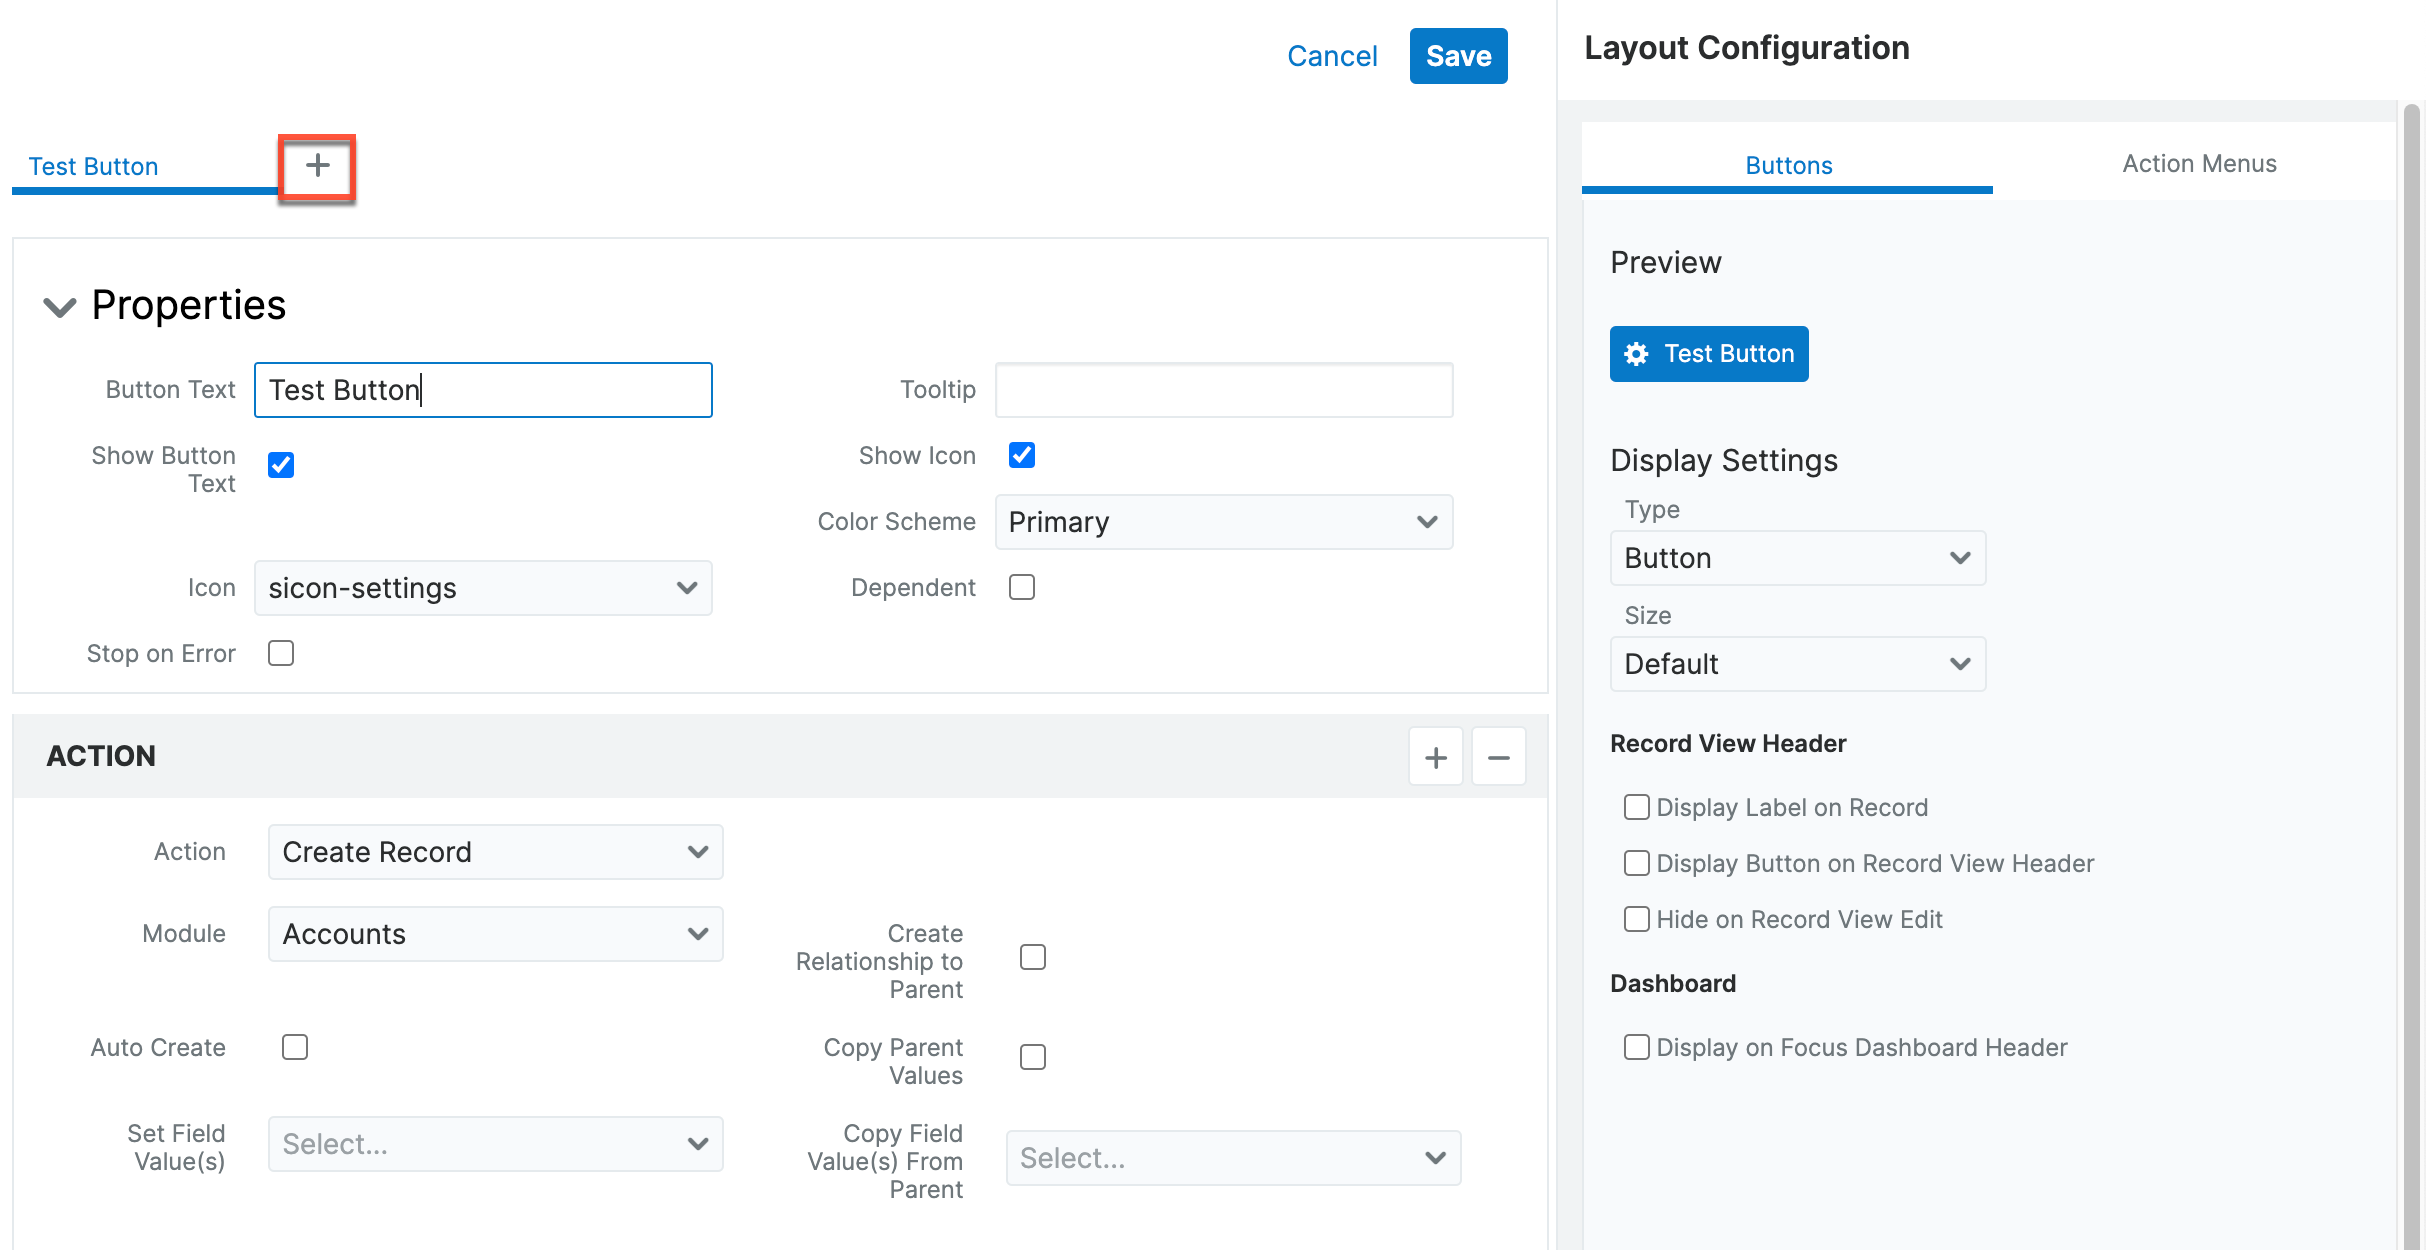Switch to the Action Menus tab
The height and width of the screenshot is (1250, 2426).
coord(2198,164)
